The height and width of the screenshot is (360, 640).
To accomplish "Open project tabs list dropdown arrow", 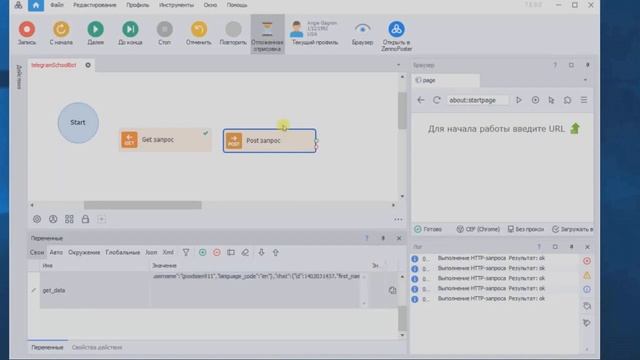I will point(398,65).
